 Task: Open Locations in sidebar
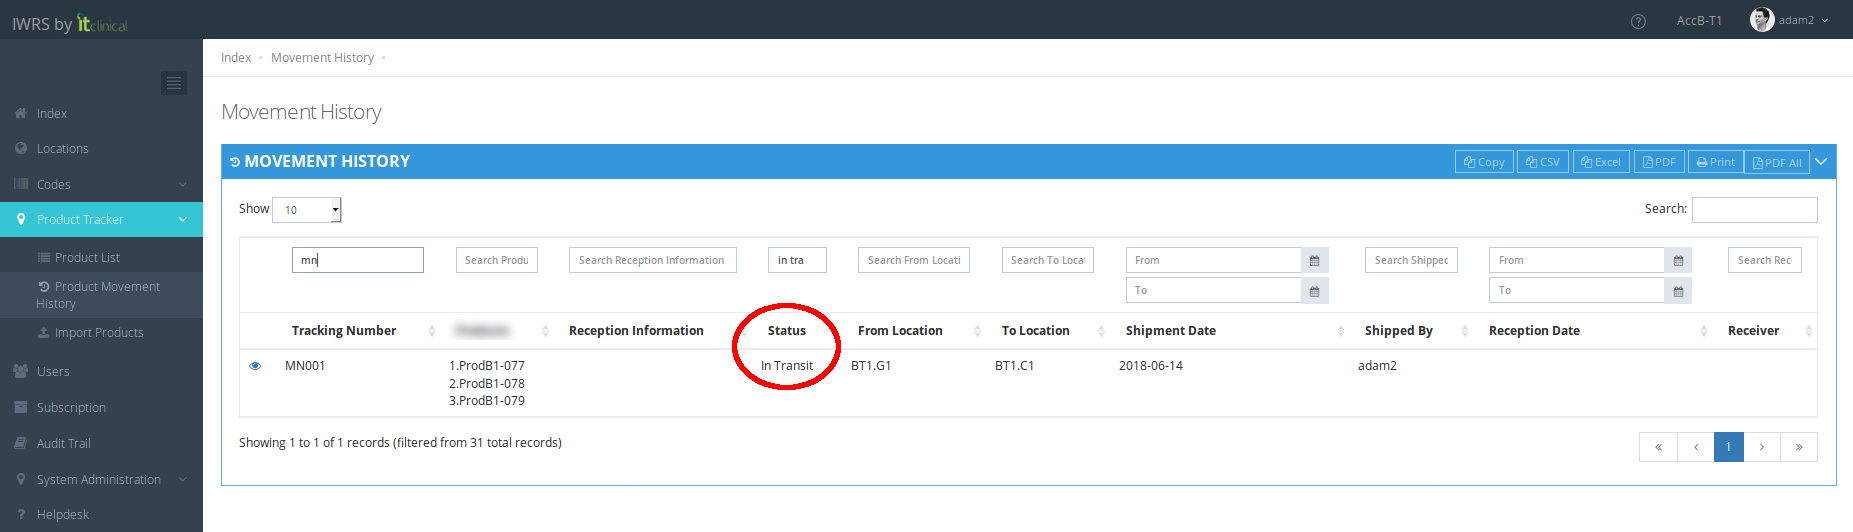[x=101, y=148]
